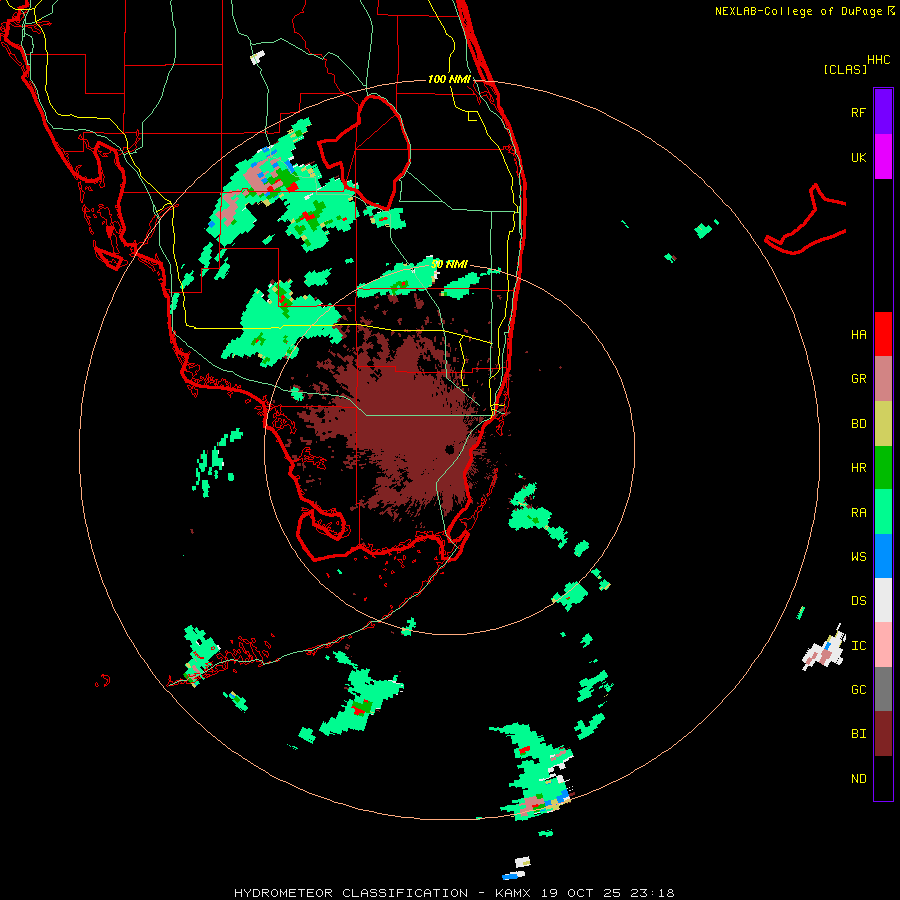Click the RF purple legend swatch
The image size is (900, 900).
click(883, 112)
